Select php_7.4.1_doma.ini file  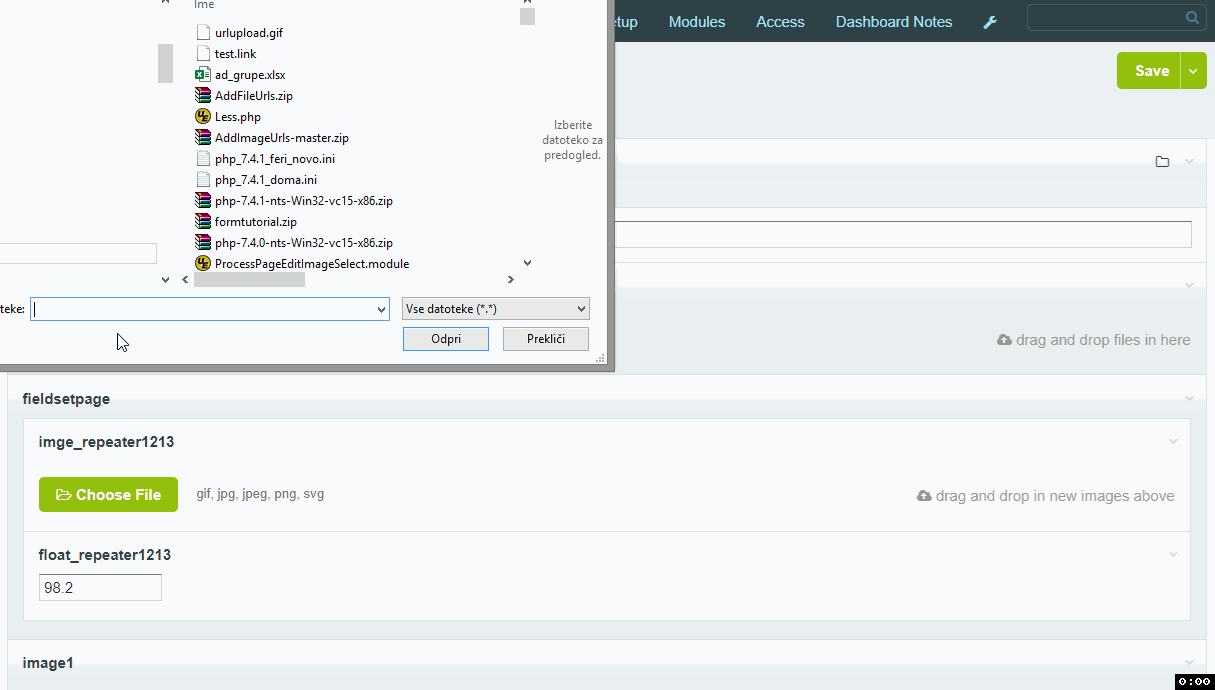[x=265, y=180]
